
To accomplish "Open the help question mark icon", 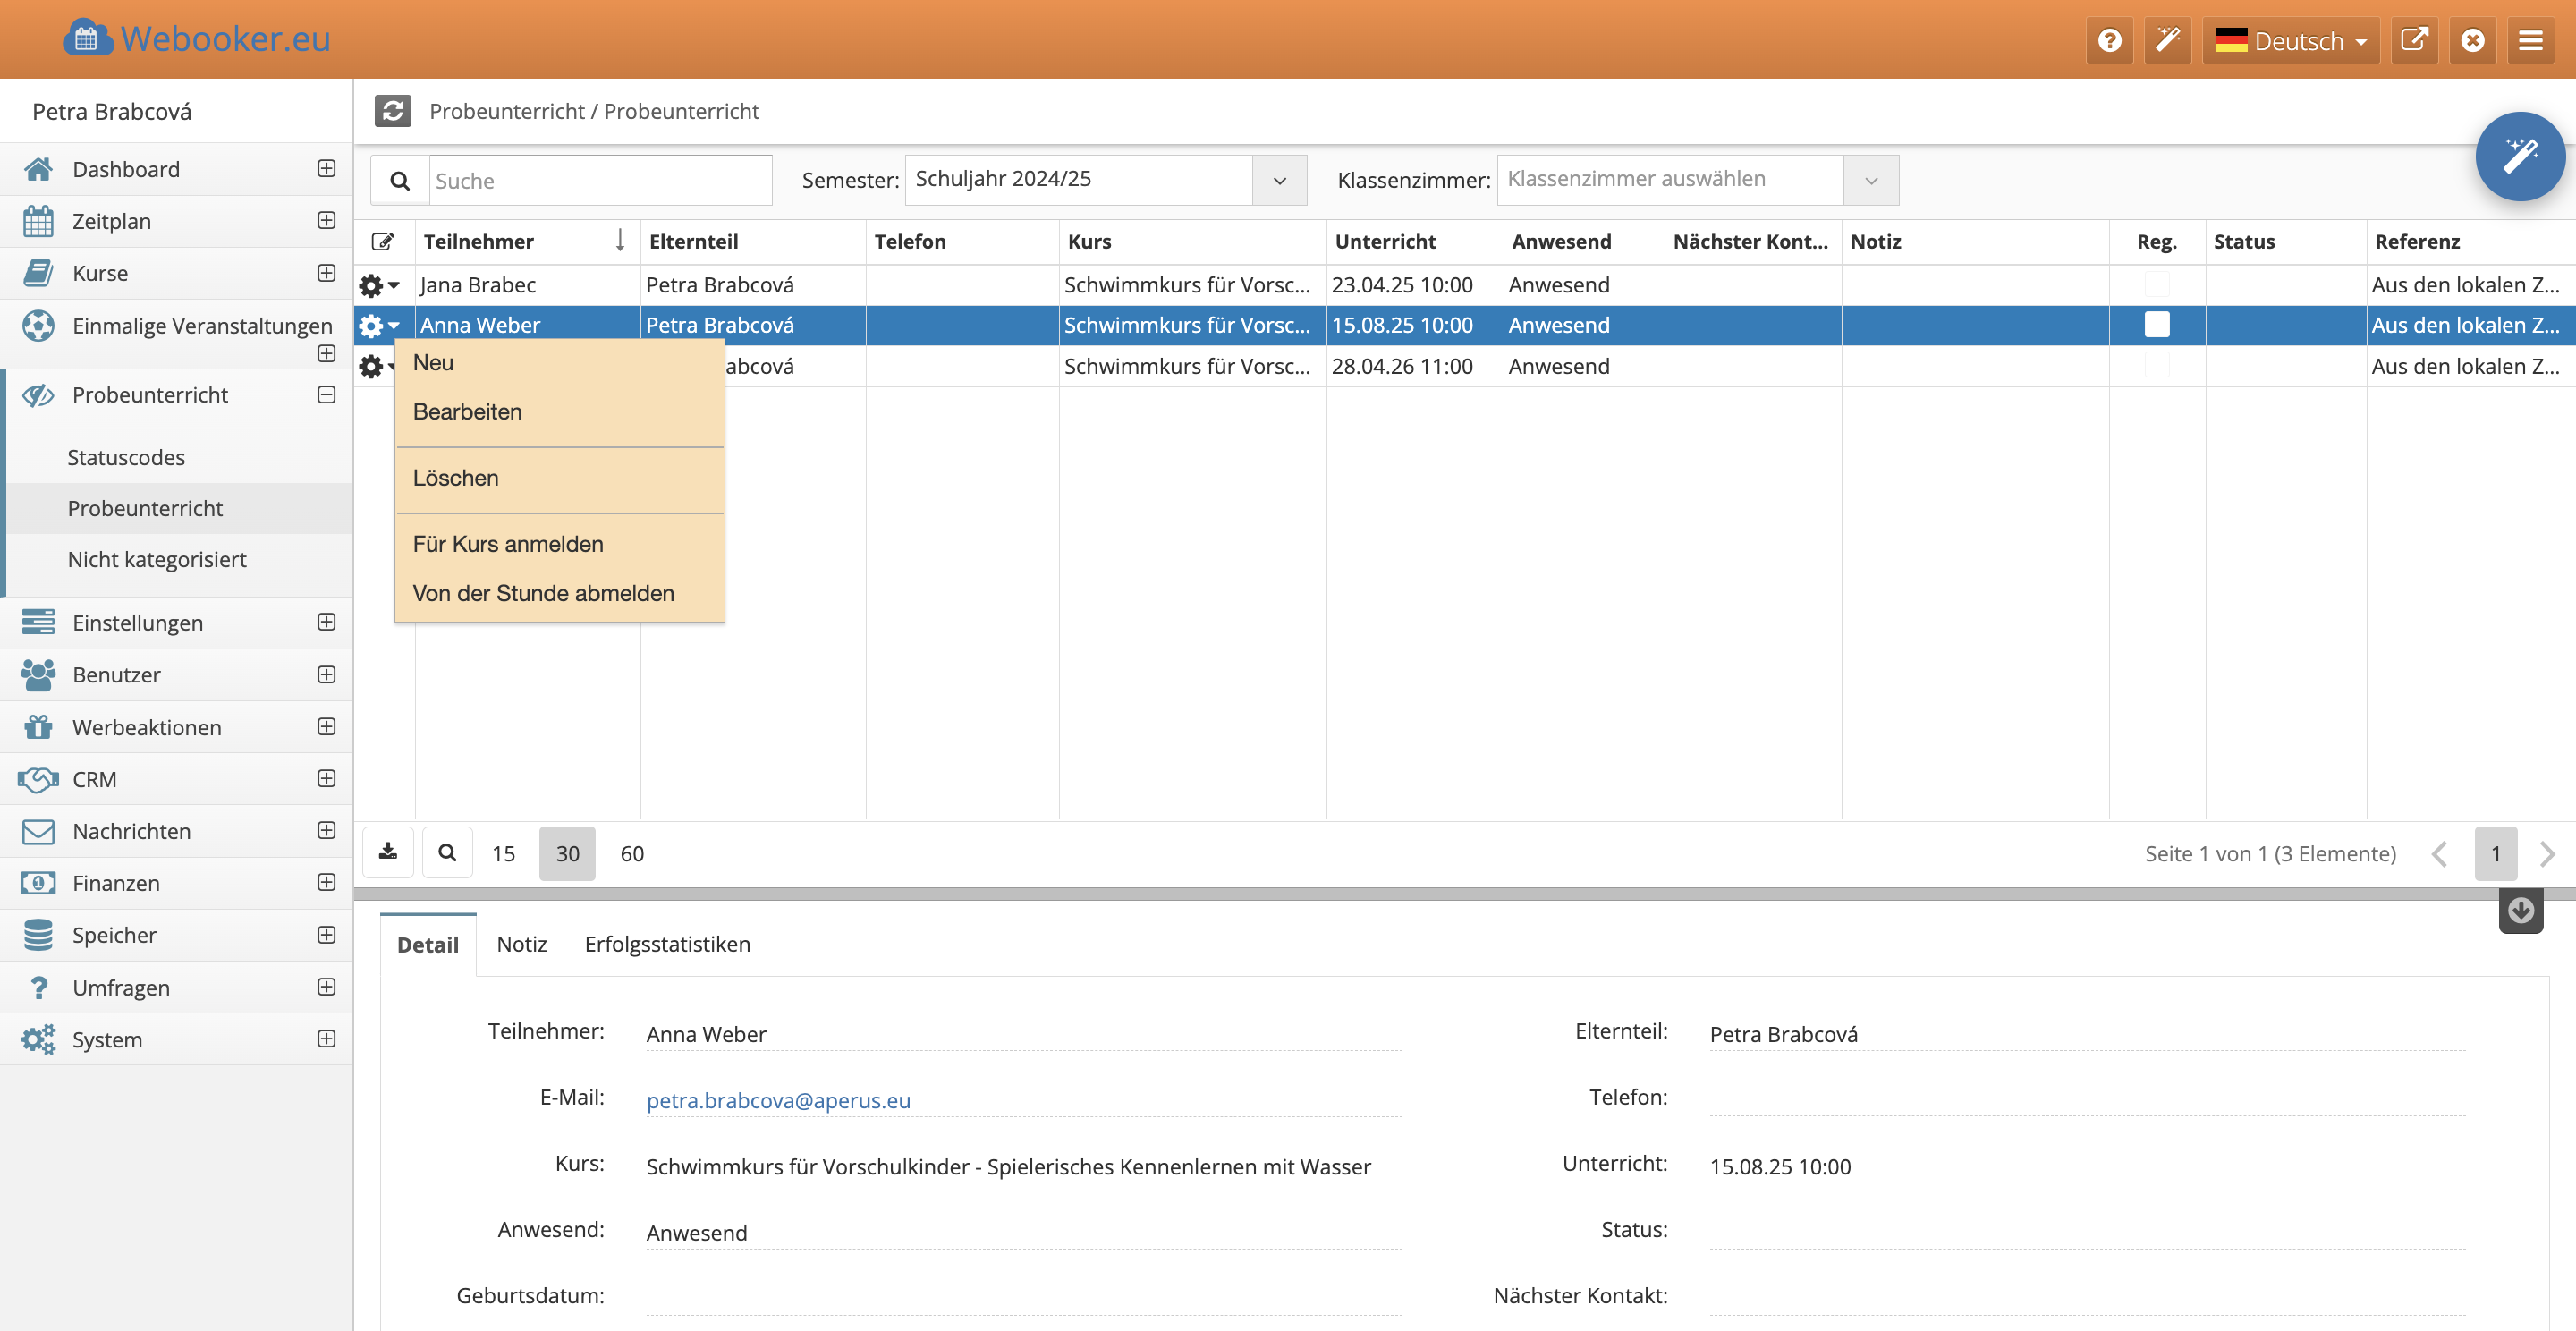I will (2109, 40).
